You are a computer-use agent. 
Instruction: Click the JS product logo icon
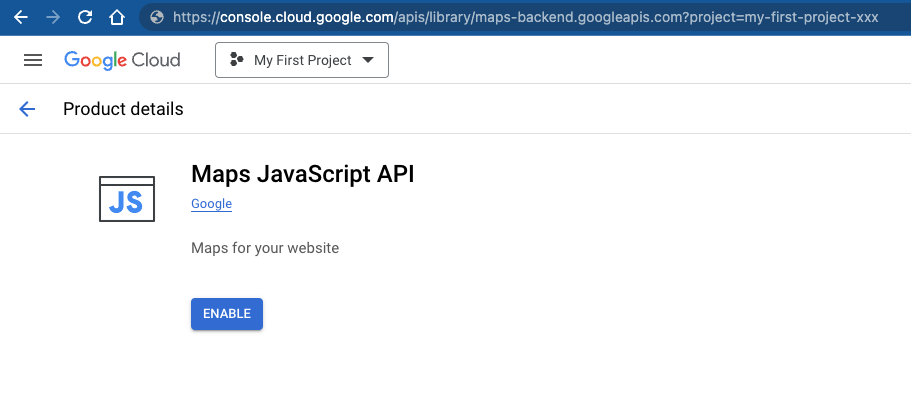coord(127,199)
